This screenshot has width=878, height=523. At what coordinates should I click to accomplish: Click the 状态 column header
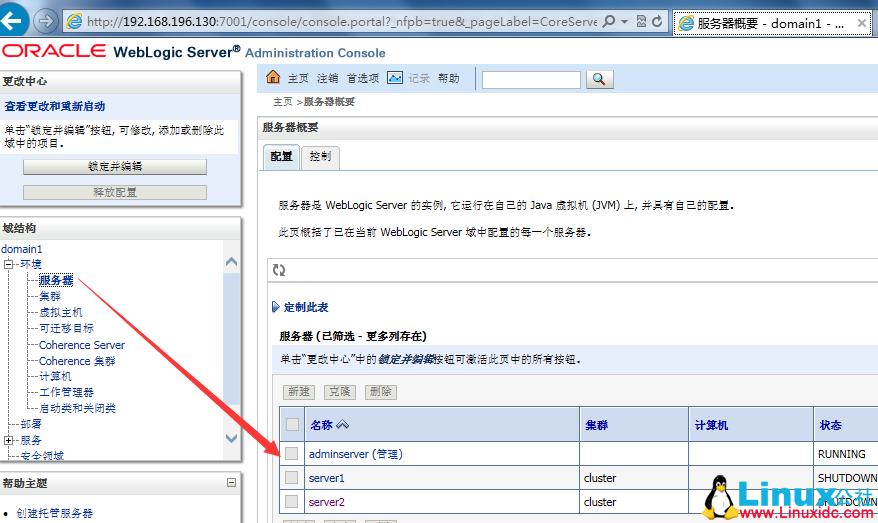click(830, 425)
